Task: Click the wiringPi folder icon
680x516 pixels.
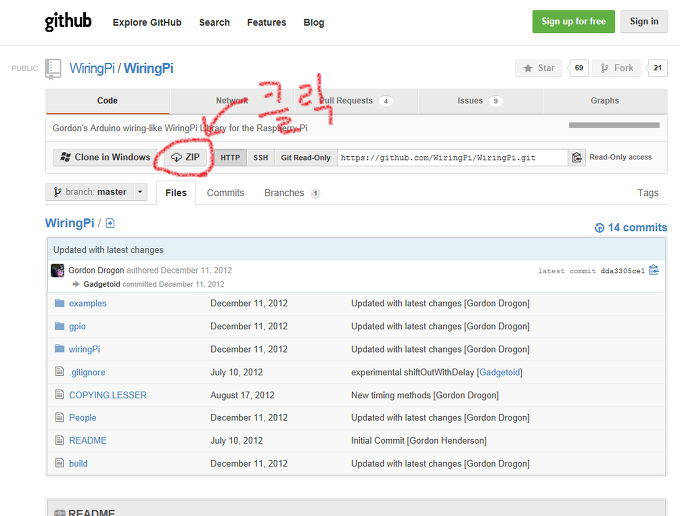Action: tap(60, 349)
